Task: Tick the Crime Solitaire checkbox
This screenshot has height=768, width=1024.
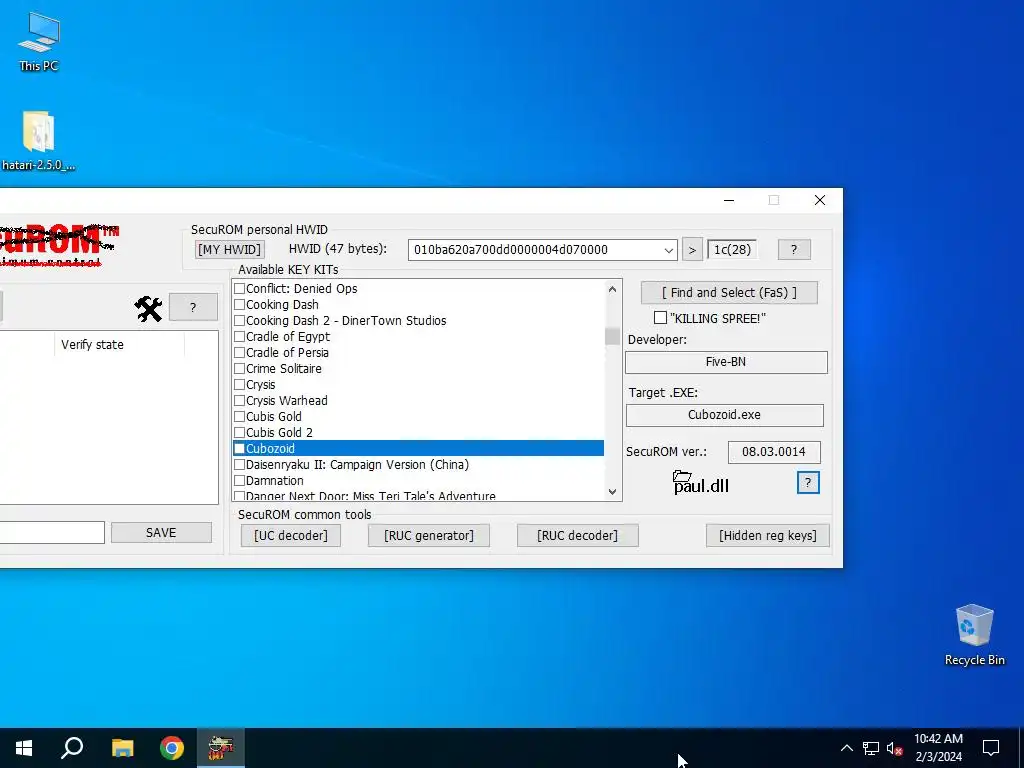Action: tap(240, 368)
